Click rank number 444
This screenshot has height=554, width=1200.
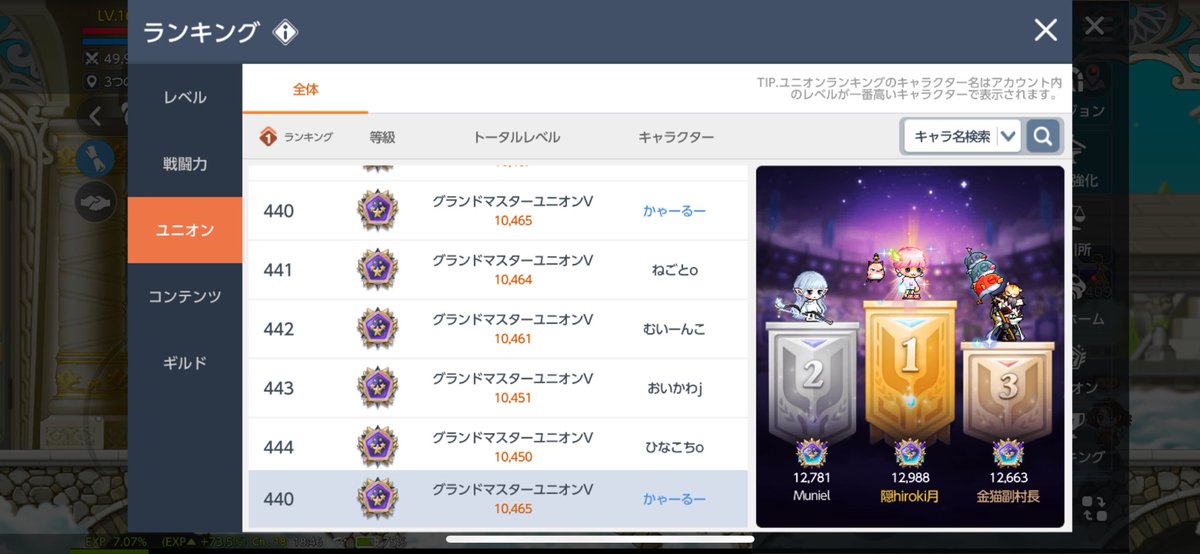pos(279,447)
